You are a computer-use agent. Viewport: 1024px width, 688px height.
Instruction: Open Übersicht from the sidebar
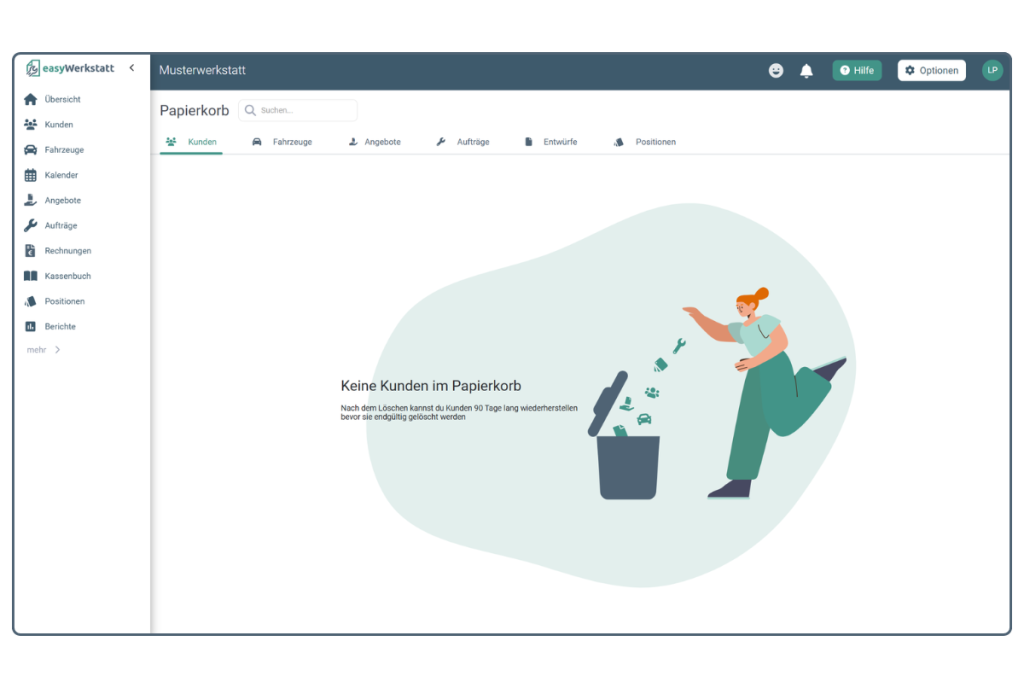click(x=62, y=100)
